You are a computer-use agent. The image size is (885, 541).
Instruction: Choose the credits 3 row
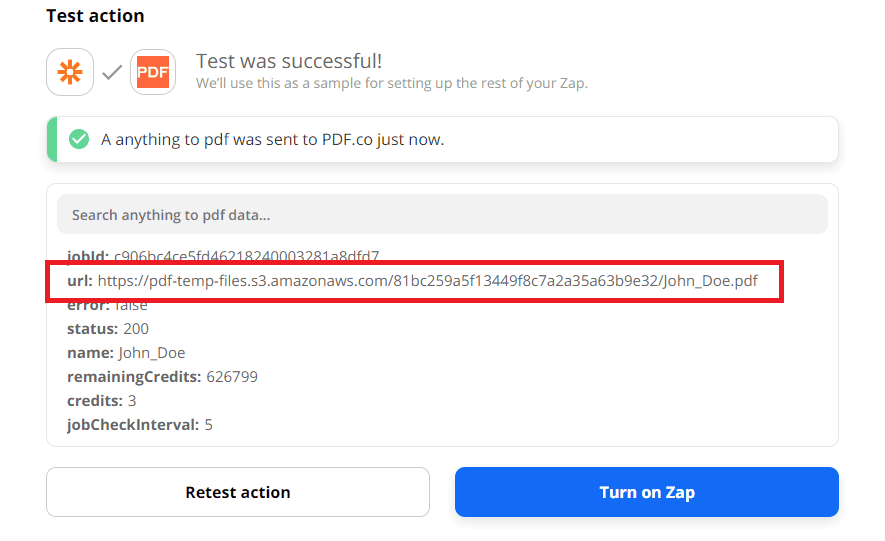(x=101, y=401)
